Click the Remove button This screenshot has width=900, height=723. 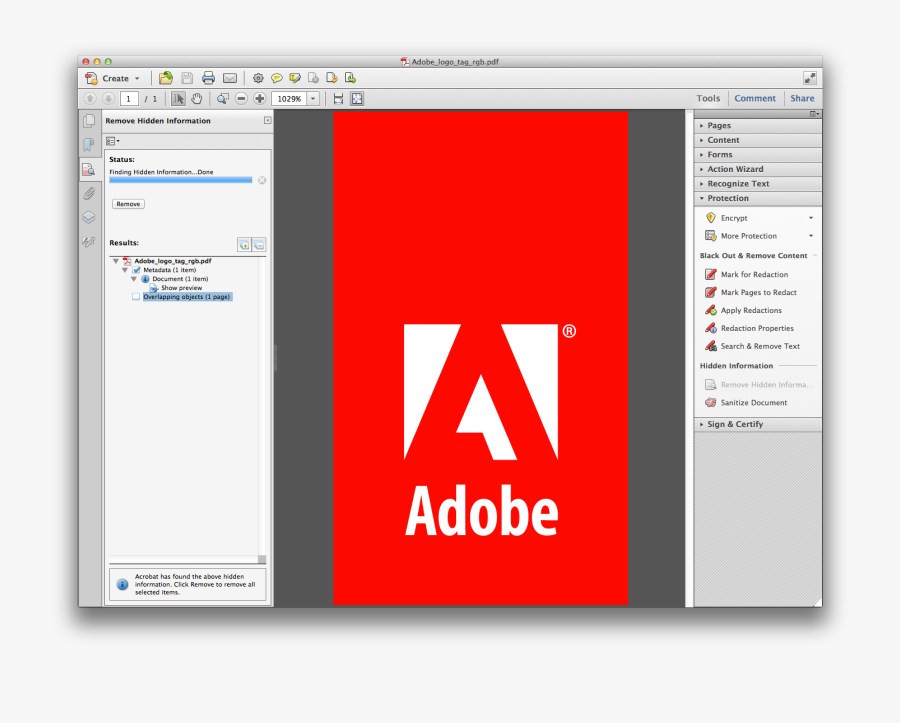pos(128,203)
